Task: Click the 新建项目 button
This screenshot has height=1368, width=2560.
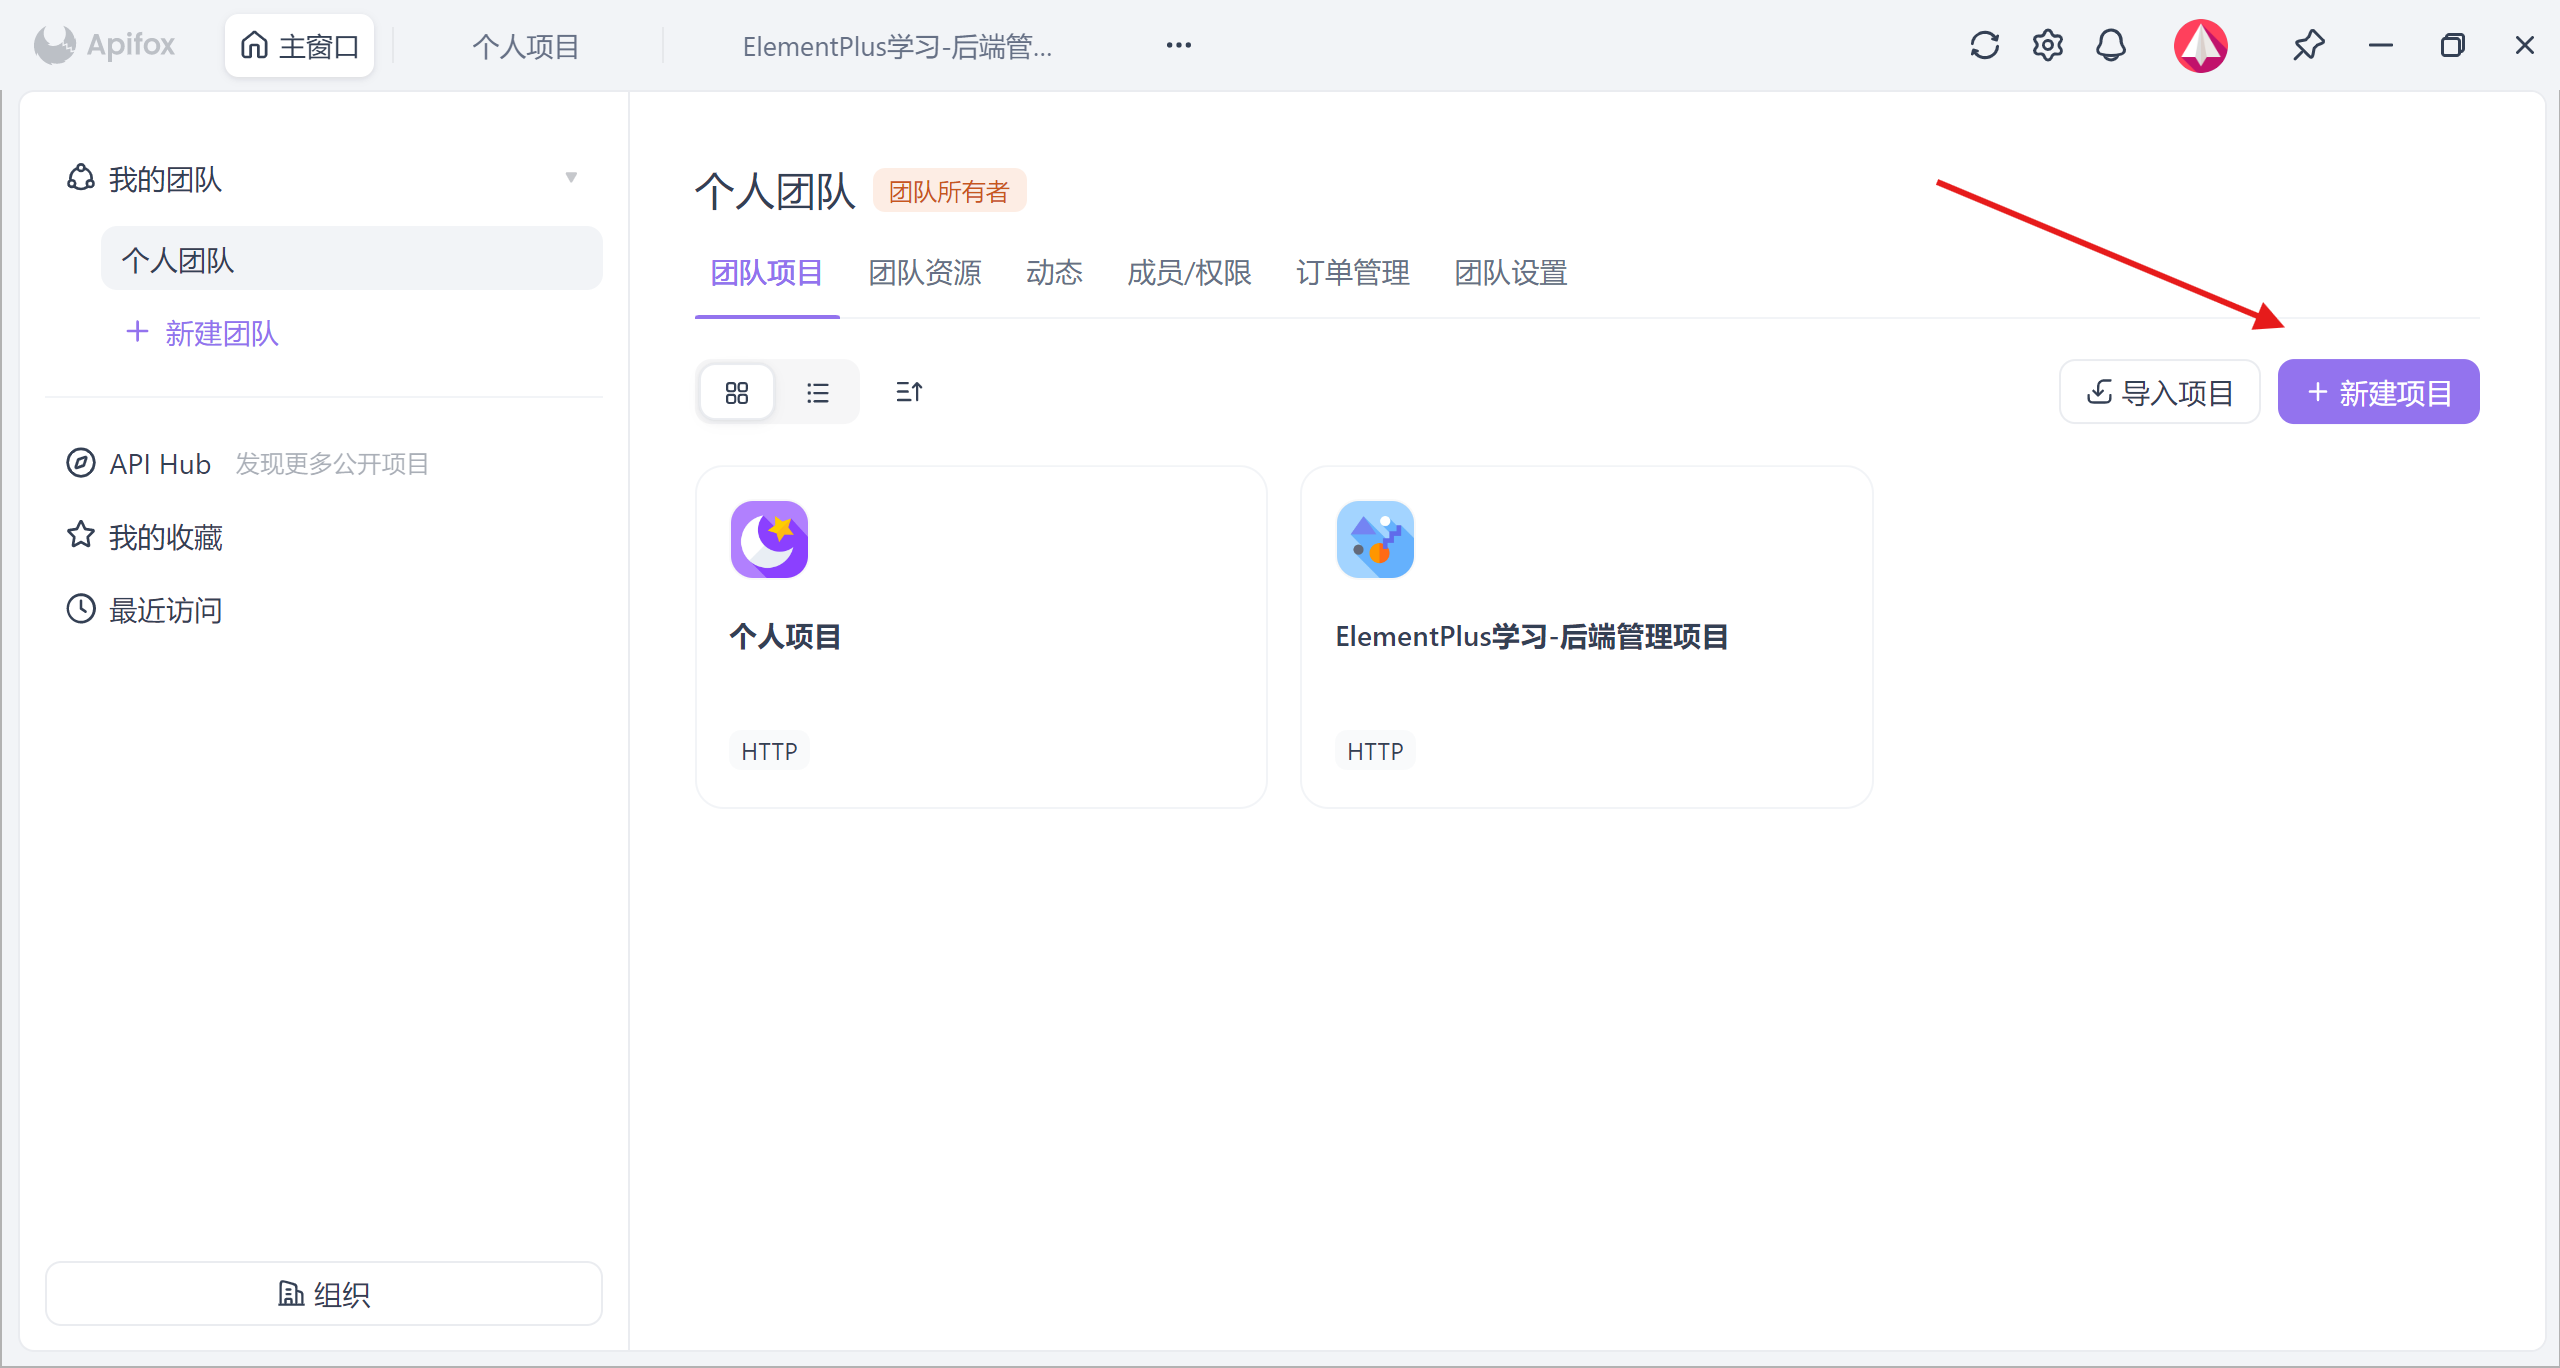Action: point(2377,392)
